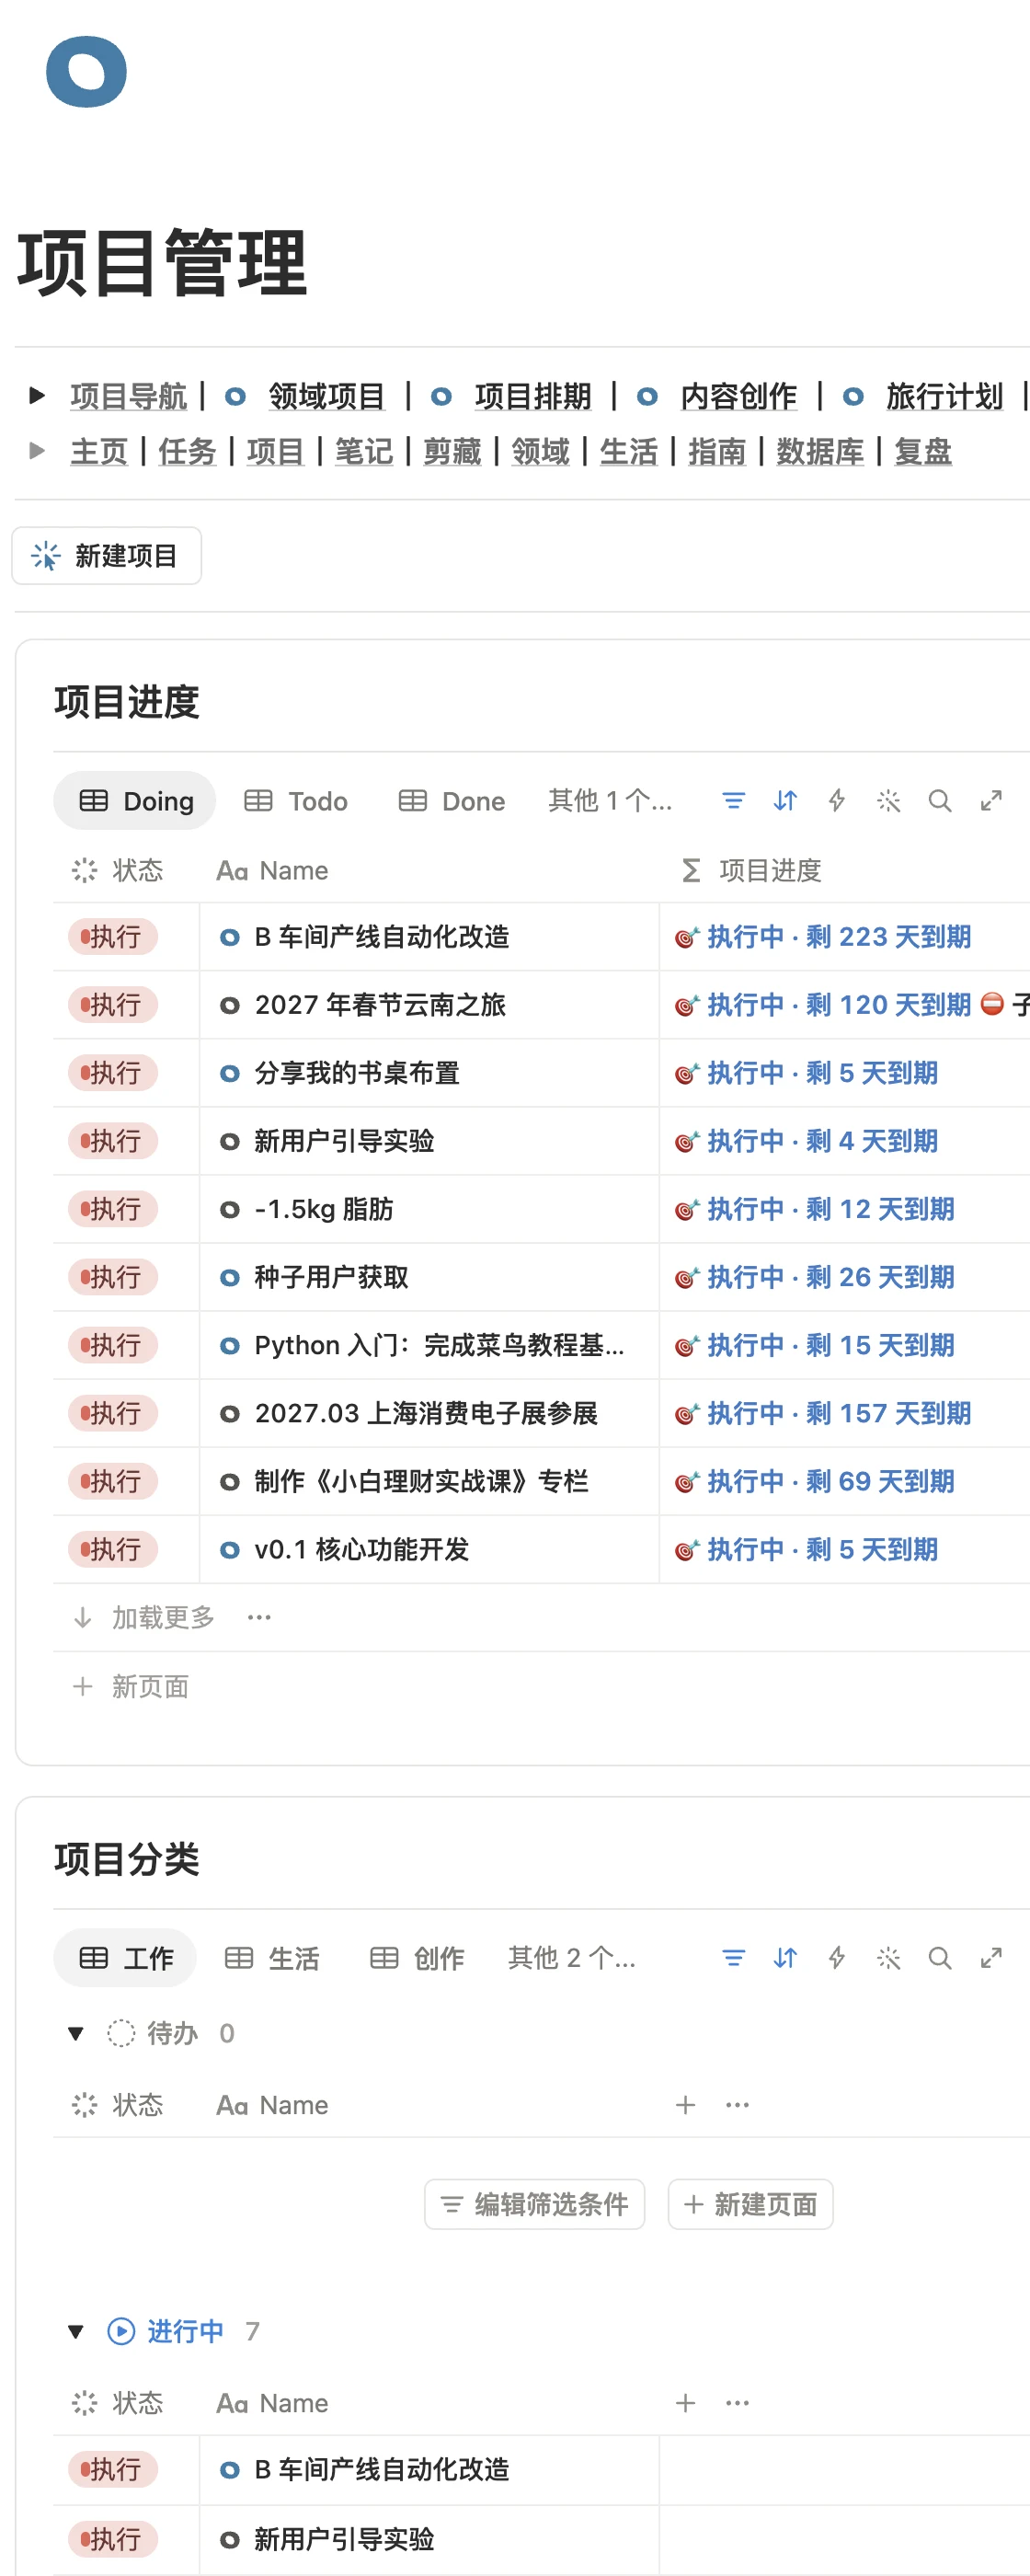1030x2576 pixels.
Task: Click the 执行 status tag of 种子用户获取
Action: (113, 1277)
